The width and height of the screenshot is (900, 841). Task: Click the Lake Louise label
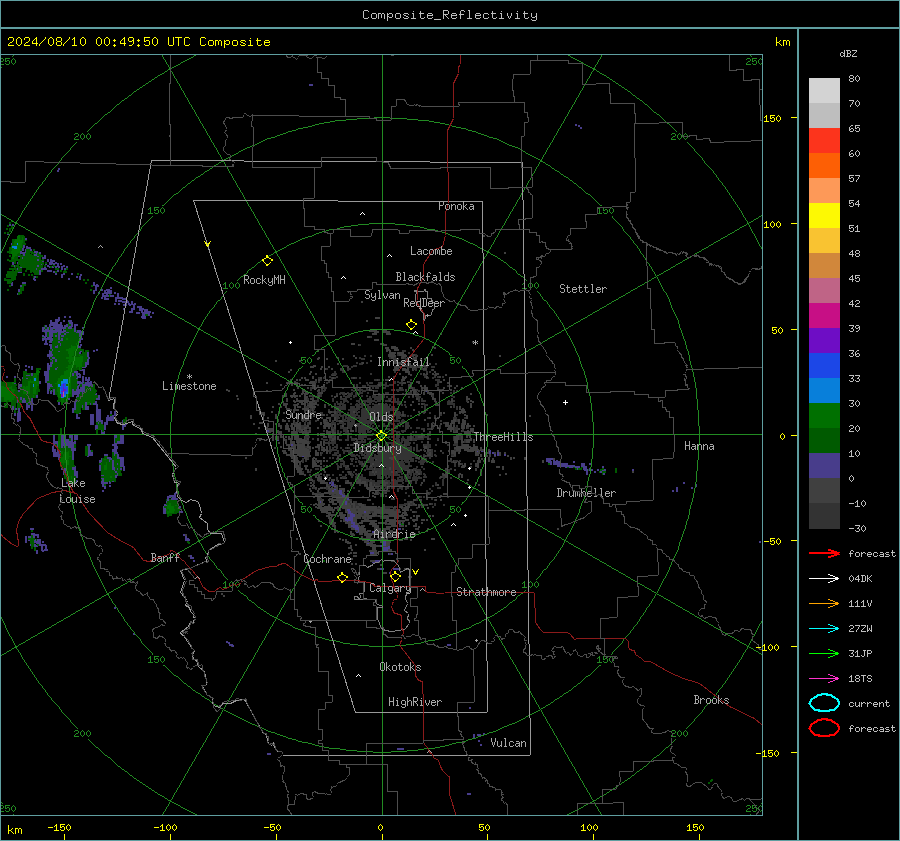(77, 491)
